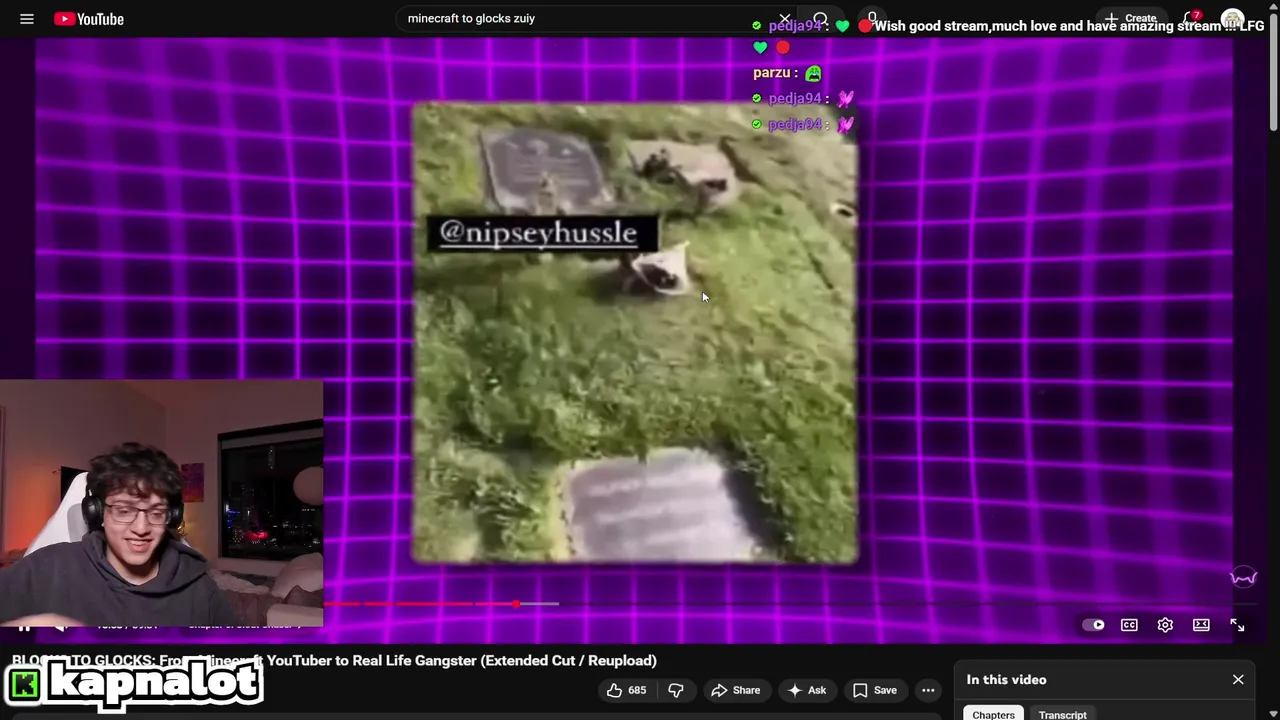
Task: Go to YouTube home via logo
Action: click(x=89, y=19)
